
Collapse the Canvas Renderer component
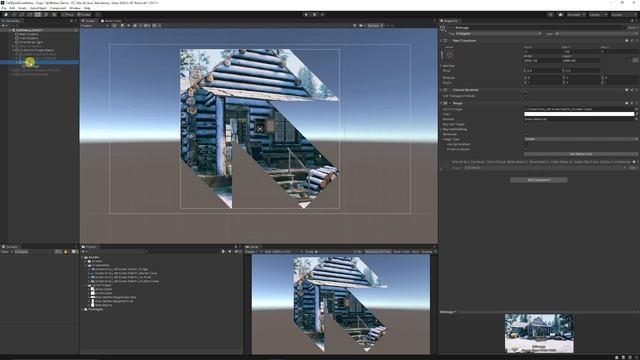click(x=441, y=90)
